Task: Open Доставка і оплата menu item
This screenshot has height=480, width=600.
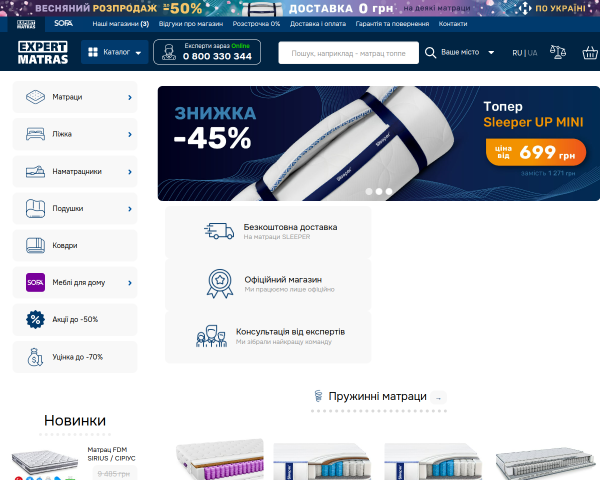Action: point(318,24)
